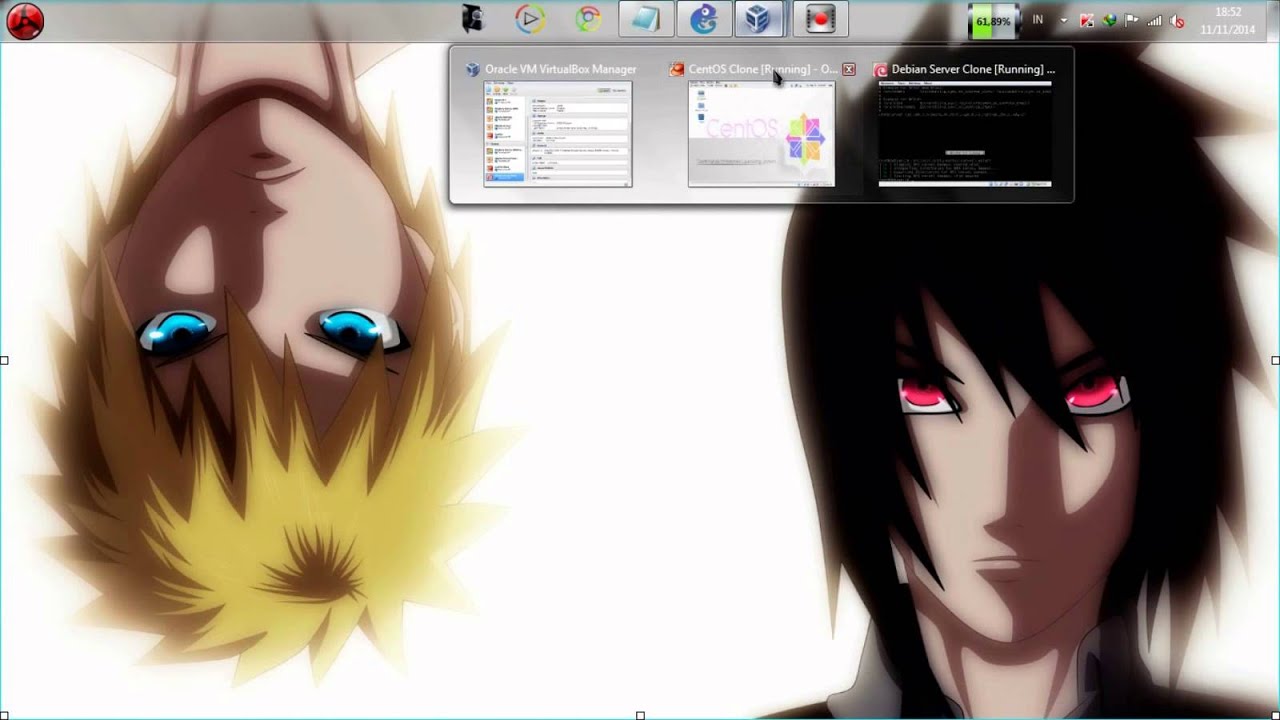Click the Debian swirl preview icon

tap(880, 70)
